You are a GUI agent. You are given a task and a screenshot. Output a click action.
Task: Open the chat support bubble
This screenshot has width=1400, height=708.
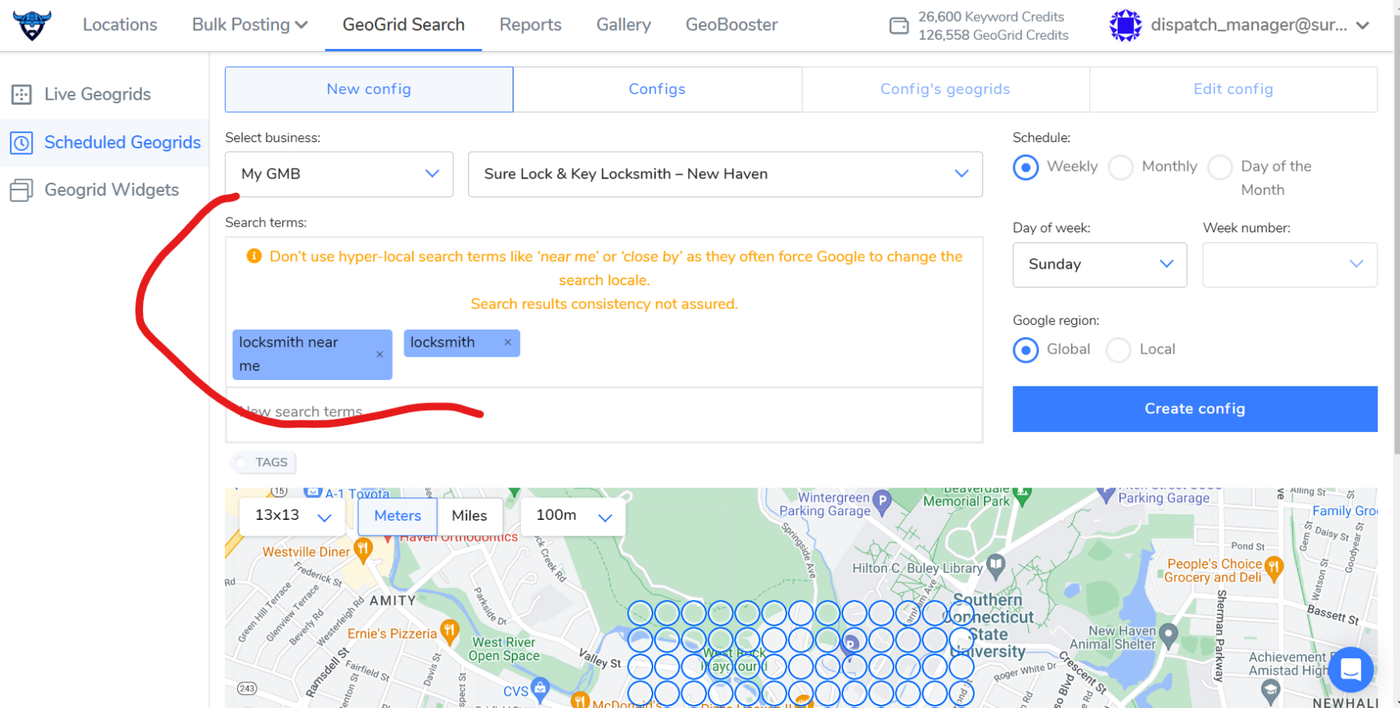click(1350, 670)
